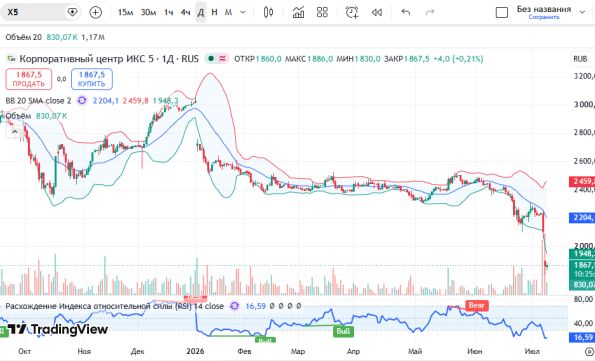Screen dimensions: 595x361
Task: Click the red 2459,8 price label
Action: pos(582,181)
